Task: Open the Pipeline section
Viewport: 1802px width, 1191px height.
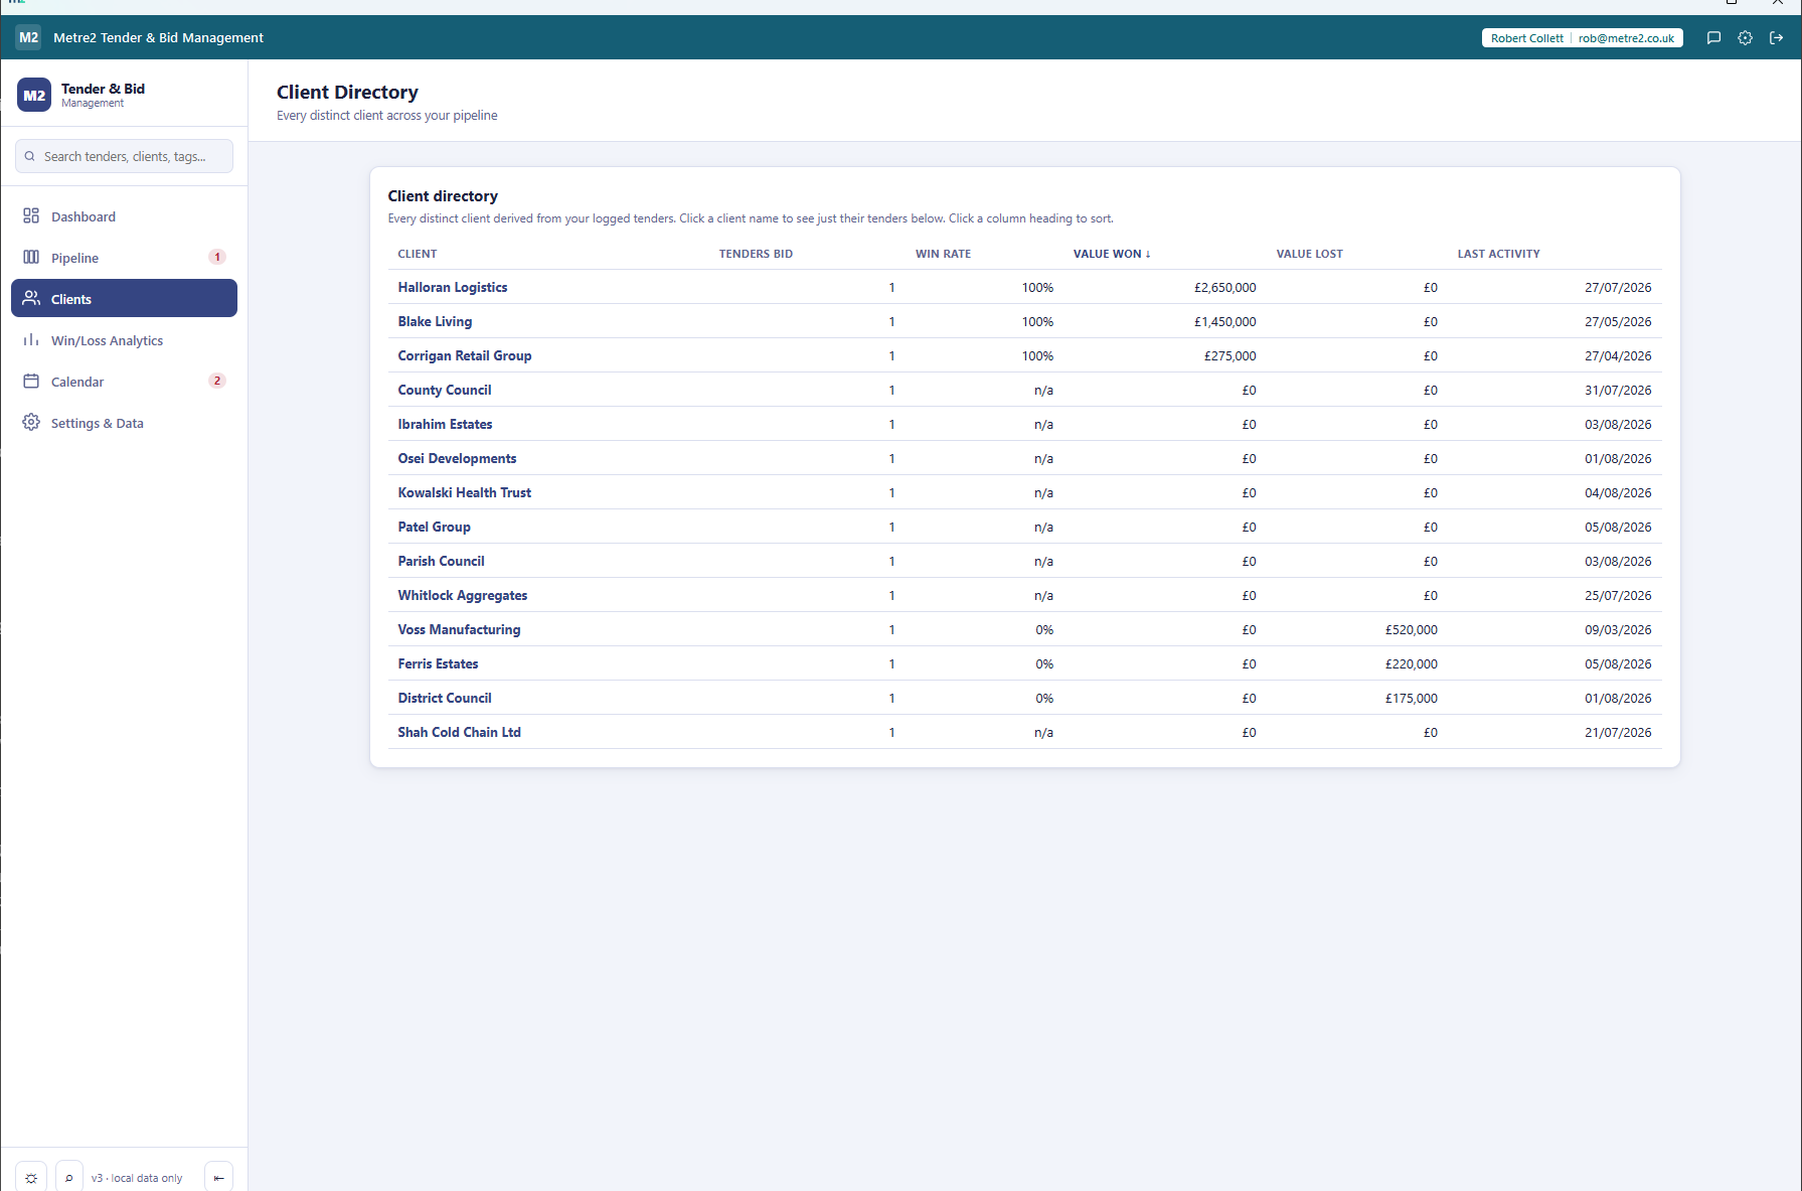Action: [x=124, y=257]
